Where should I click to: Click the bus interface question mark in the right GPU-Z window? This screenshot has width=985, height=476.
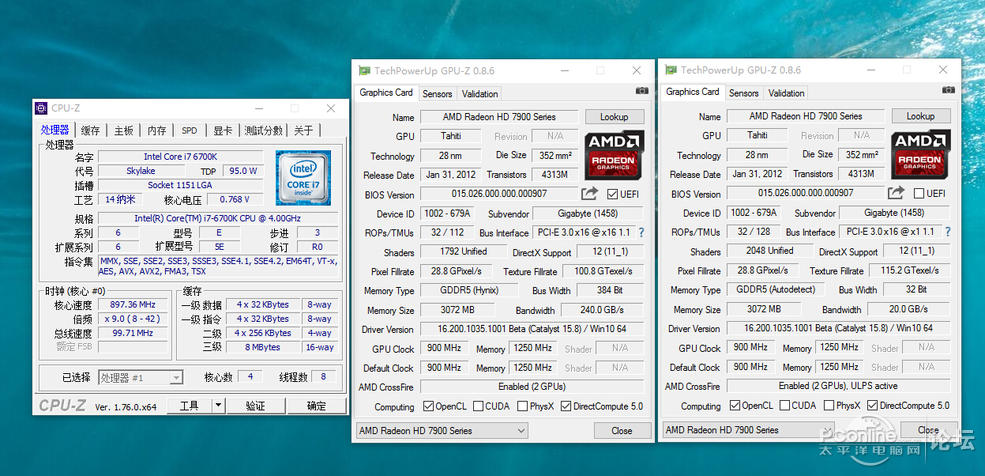(948, 232)
